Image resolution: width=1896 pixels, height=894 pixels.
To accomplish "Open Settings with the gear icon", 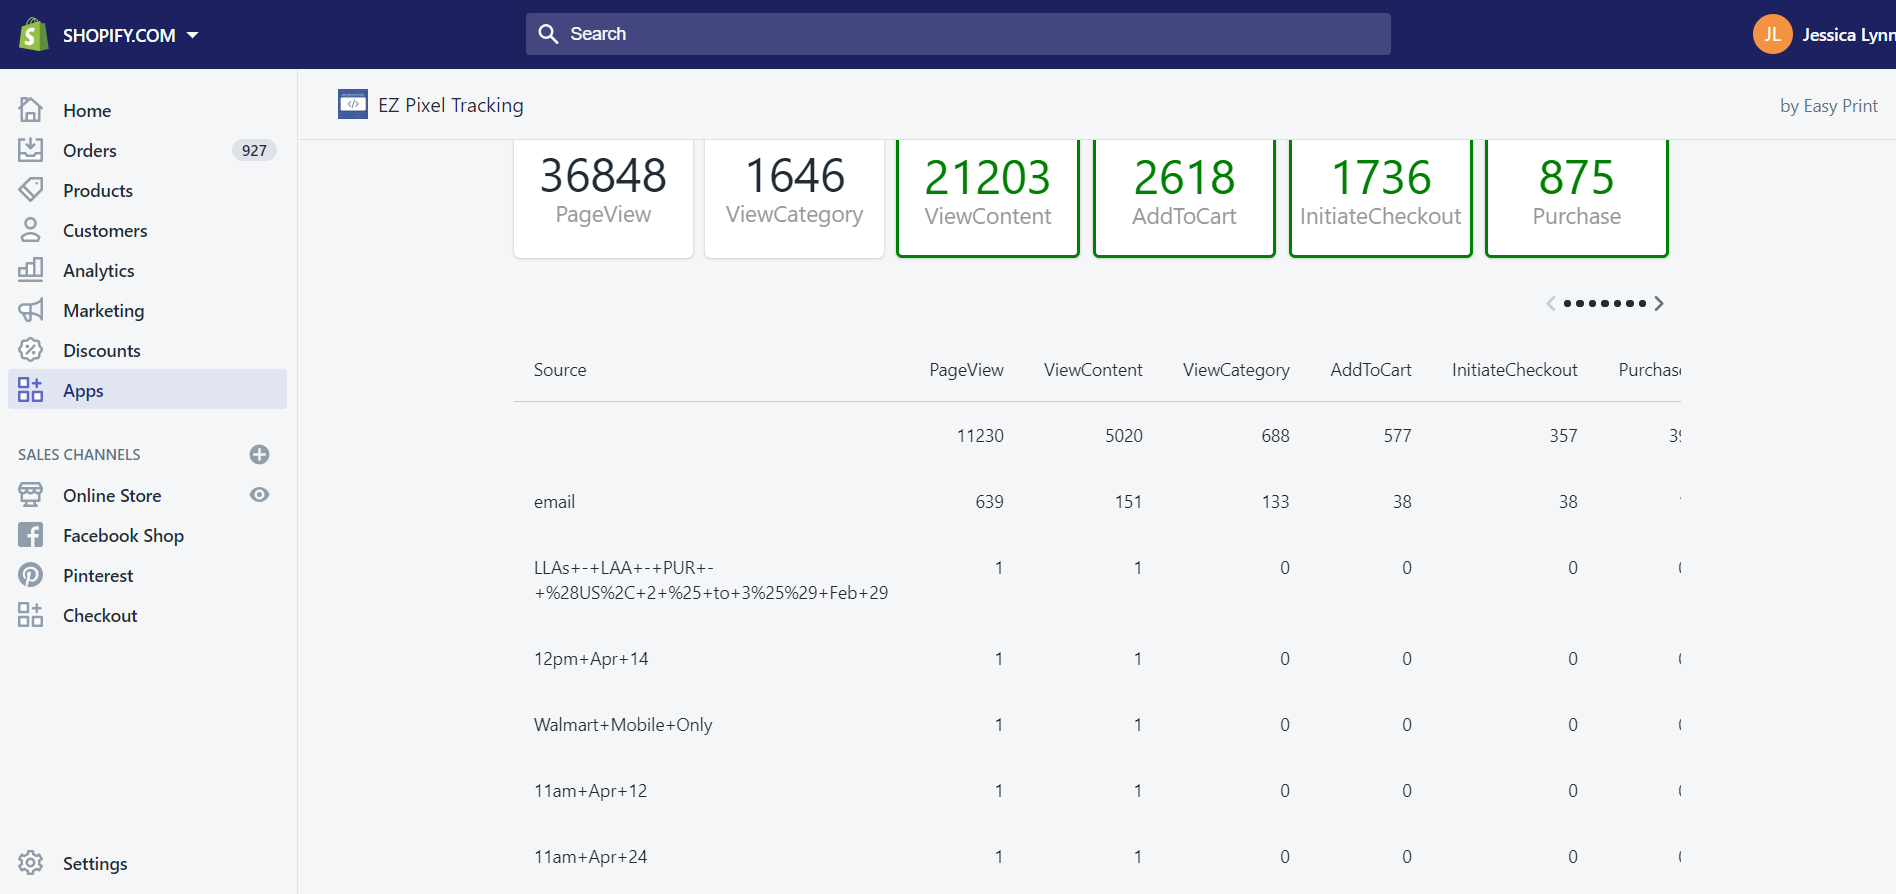I will tap(31, 863).
